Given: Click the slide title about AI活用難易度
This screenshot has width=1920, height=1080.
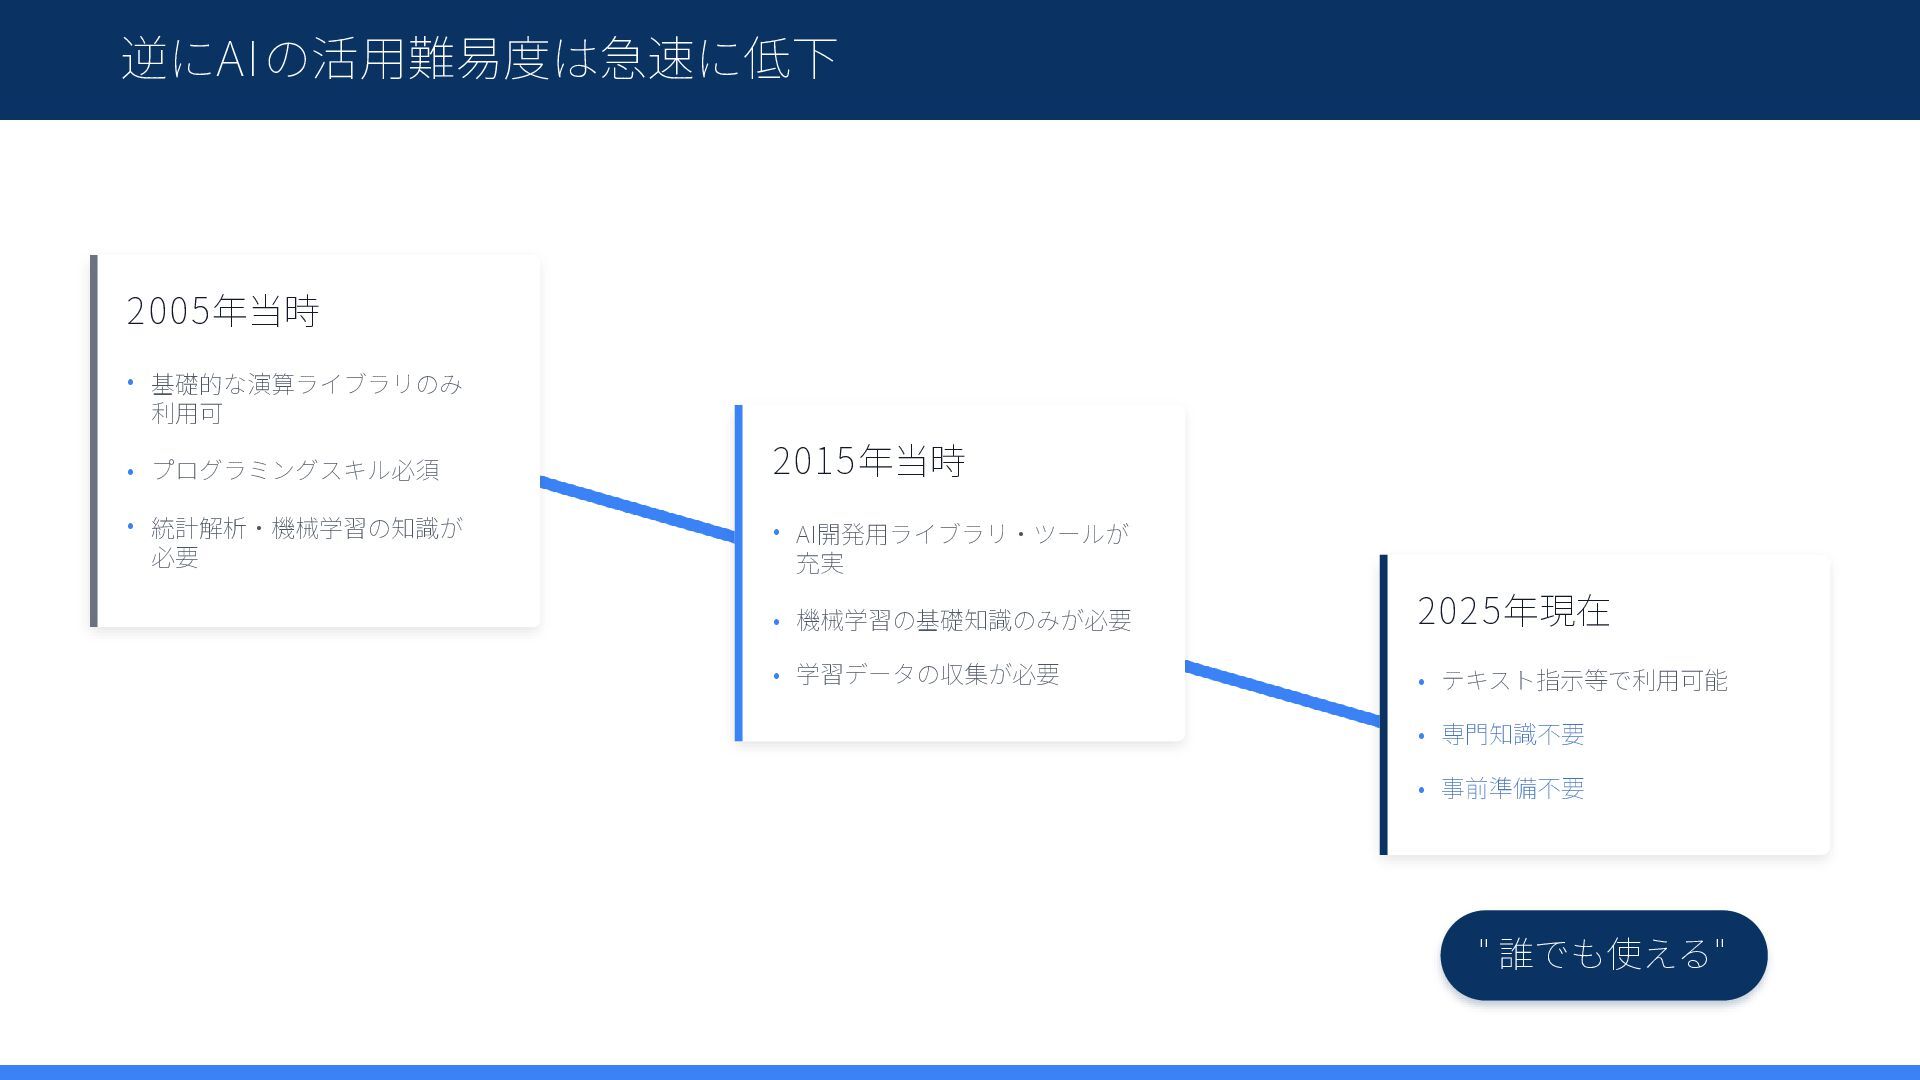Looking at the screenshot, I should (x=478, y=58).
